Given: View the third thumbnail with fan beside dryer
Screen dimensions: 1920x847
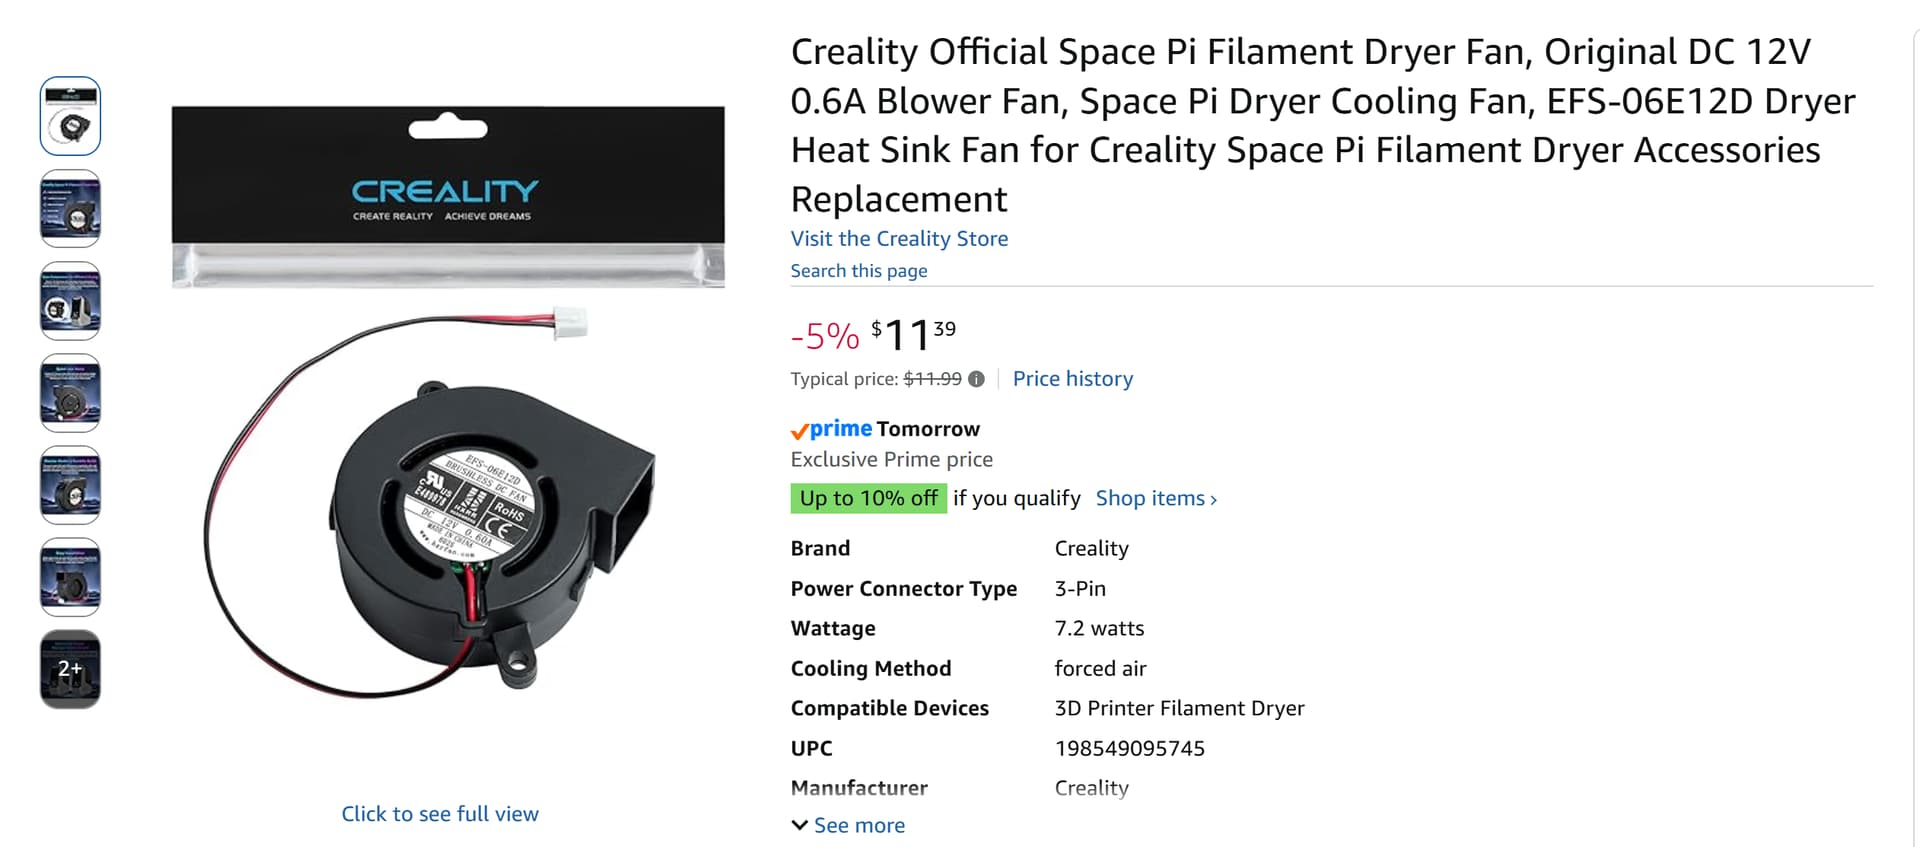Looking at the screenshot, I should (x=70, y=301).
